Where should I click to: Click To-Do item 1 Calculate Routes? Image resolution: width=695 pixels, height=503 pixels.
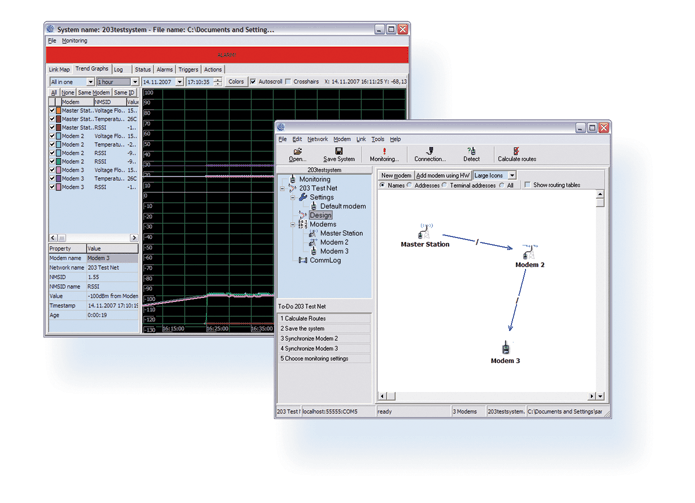324,319
